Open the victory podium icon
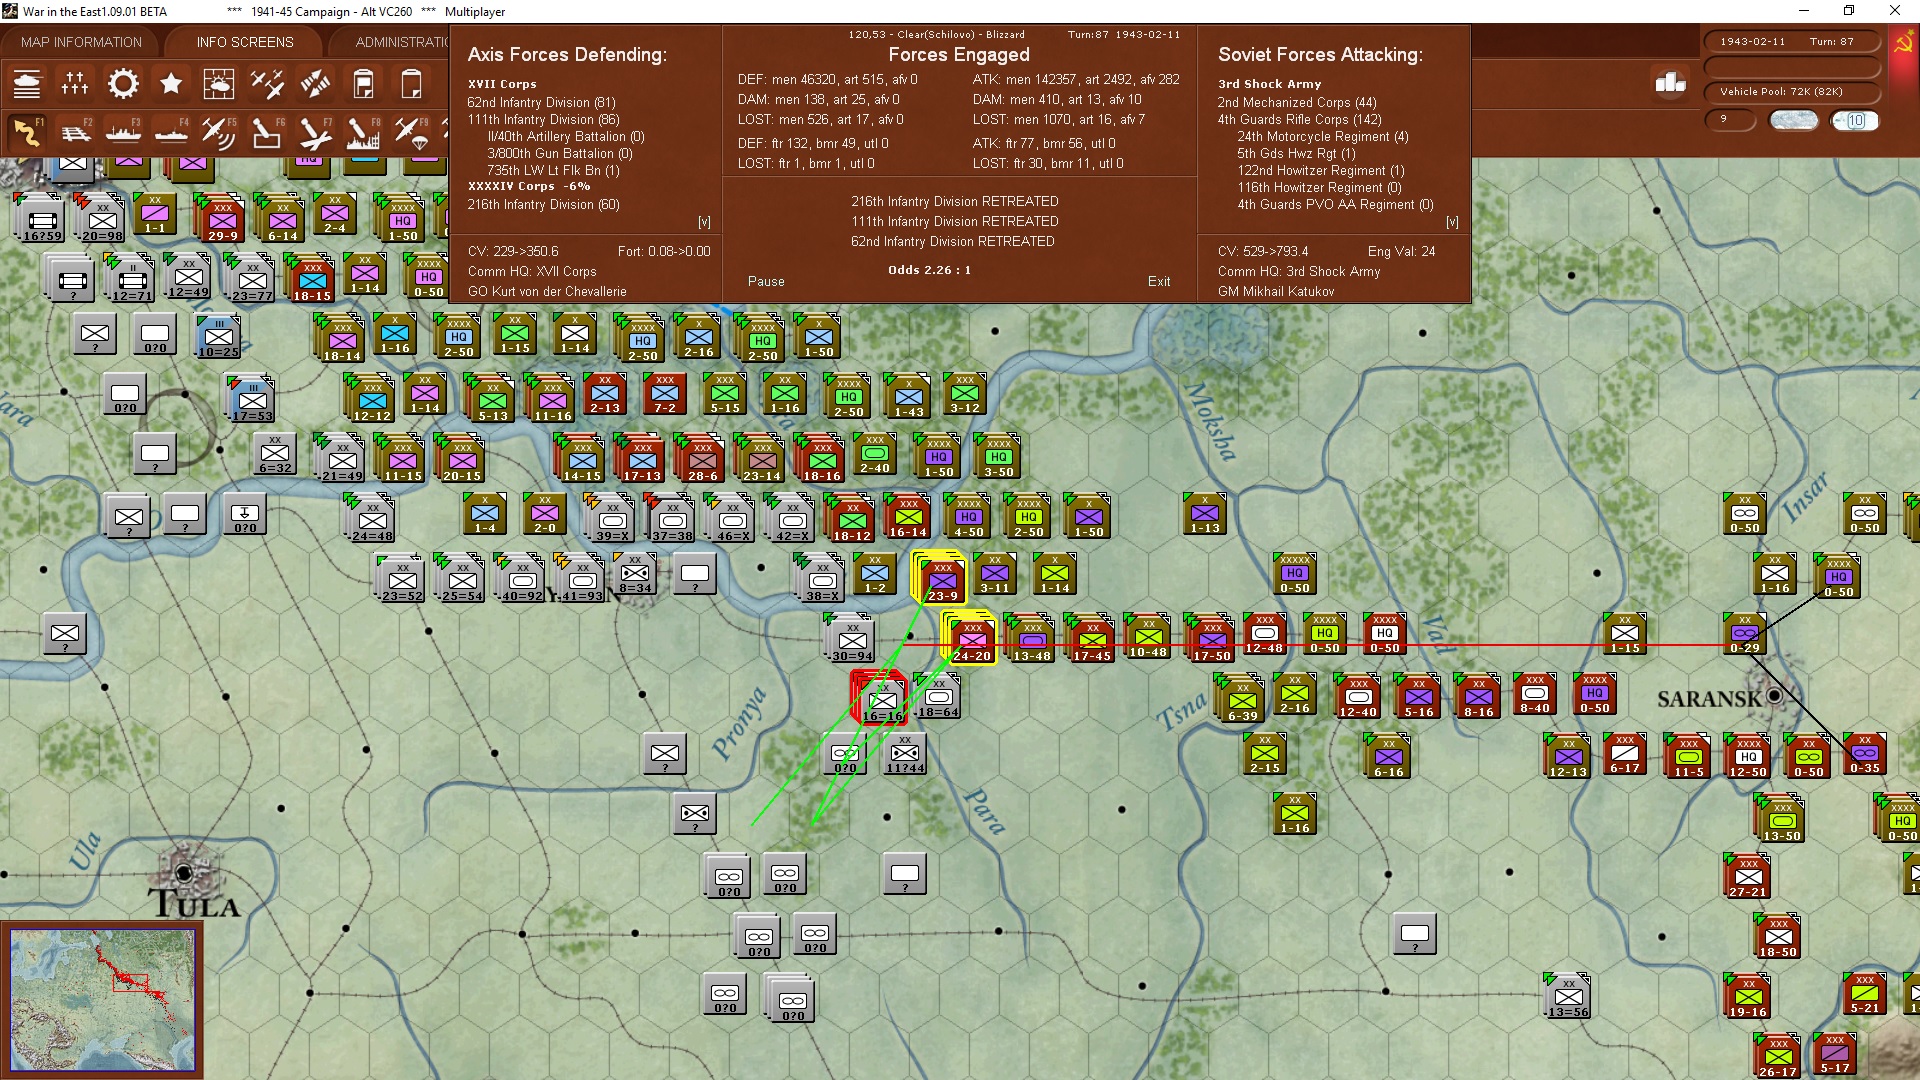Image resolution: width=1920 pixels, height=1080 pixels. click(x=1670, y=83)
